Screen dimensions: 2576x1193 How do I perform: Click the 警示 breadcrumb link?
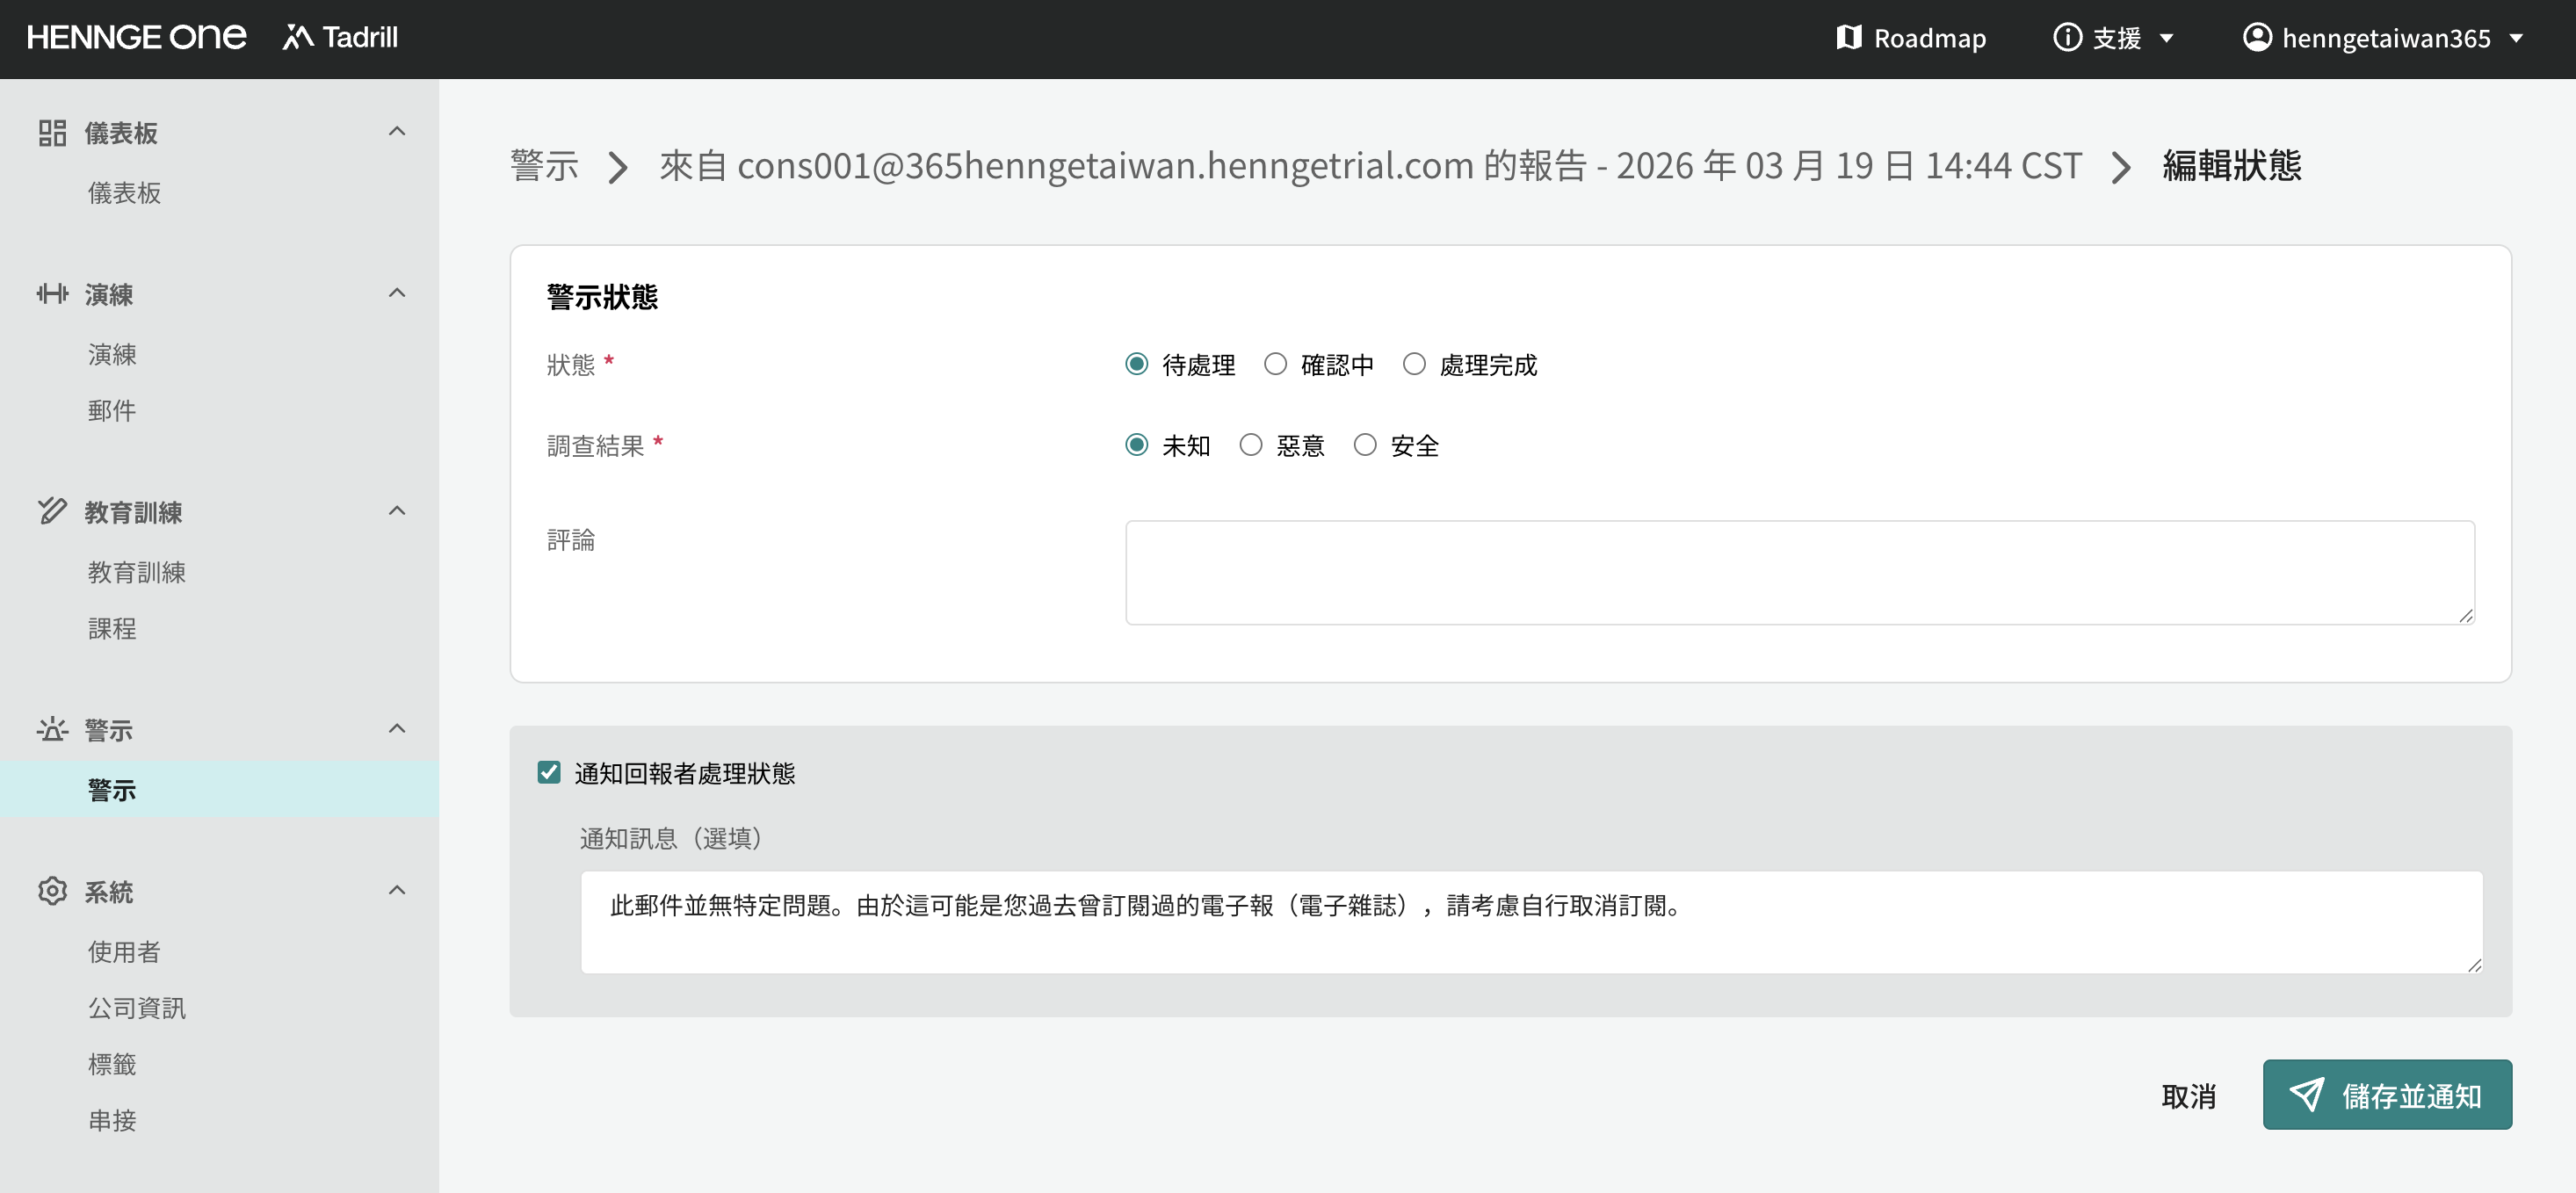tap(544, 165)
